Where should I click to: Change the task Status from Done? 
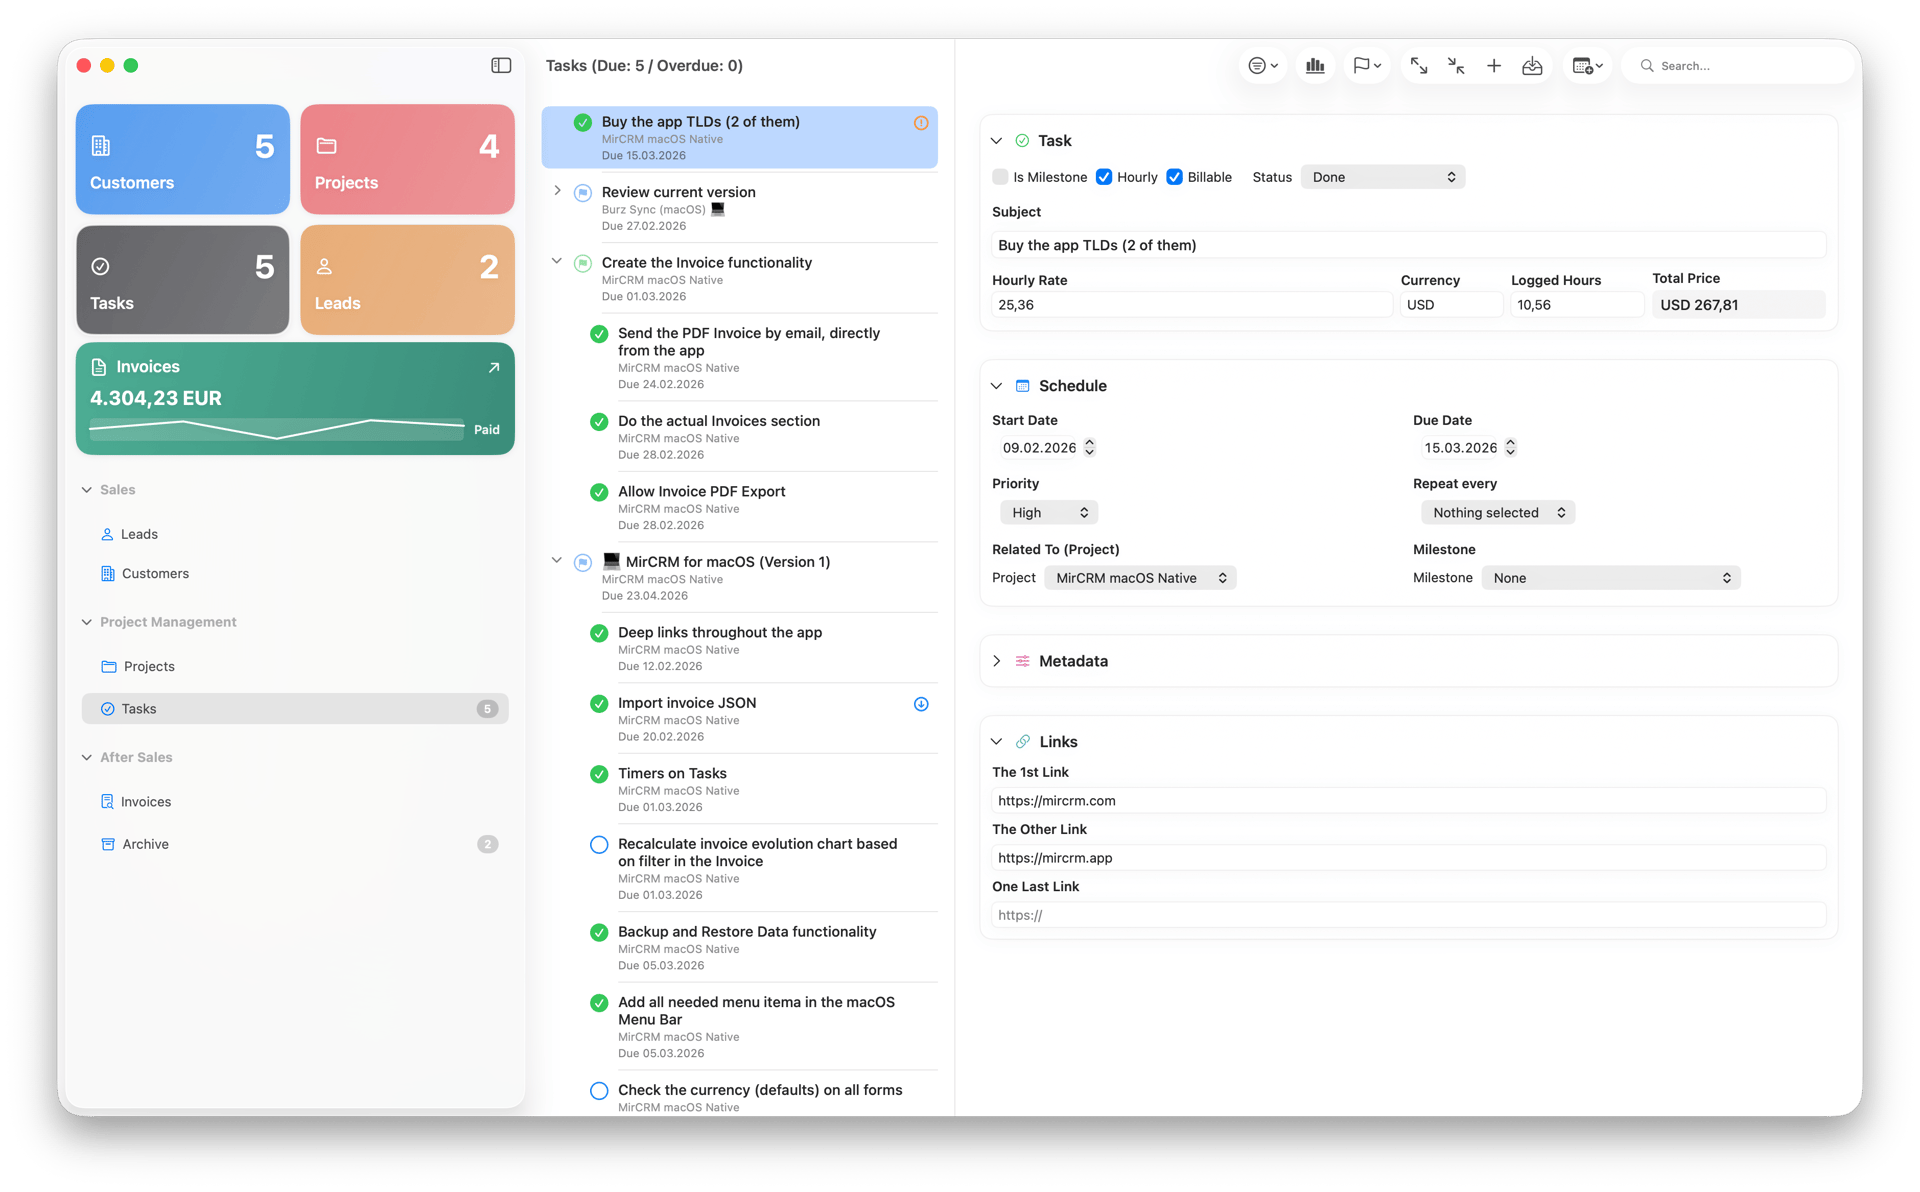(x=1383, y=177)
